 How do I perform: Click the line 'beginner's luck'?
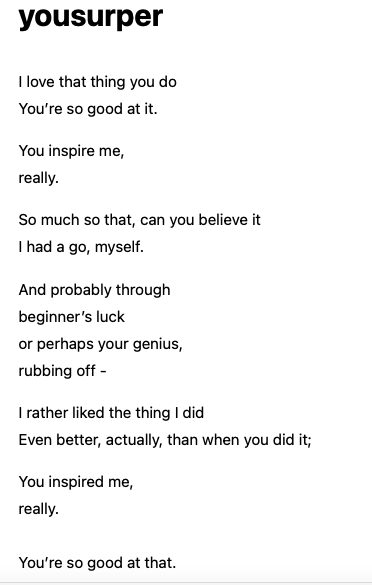pyautogui.click(x=71, y=317)
